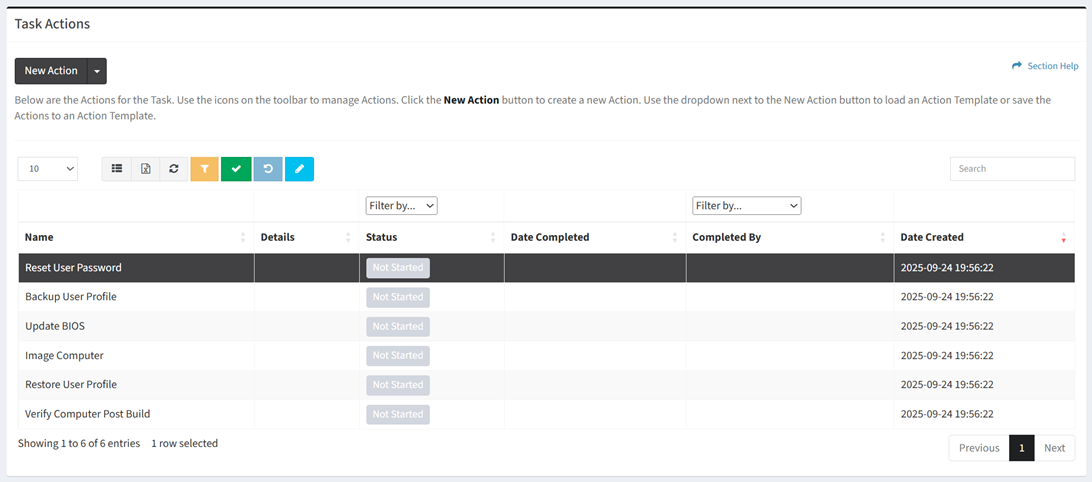Click the Next pagination button

1054,448
